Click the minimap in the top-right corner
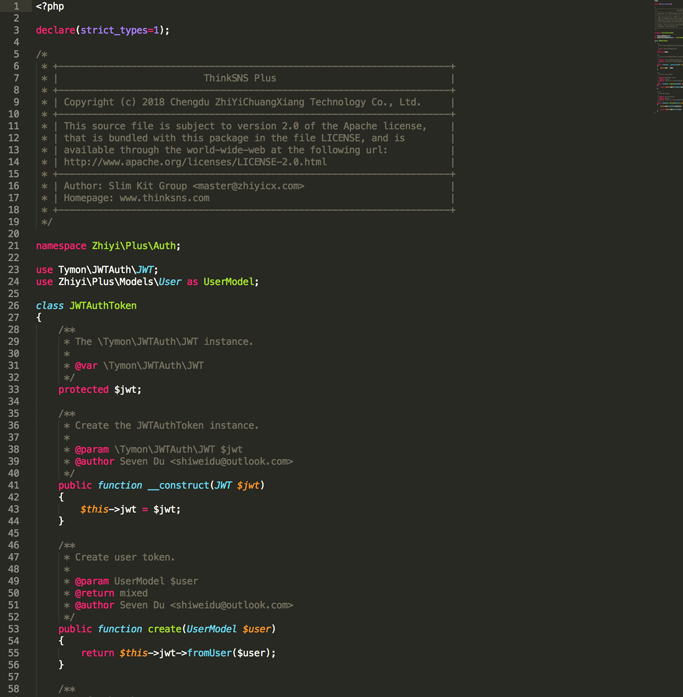683x697 pixels. [668, 57]
